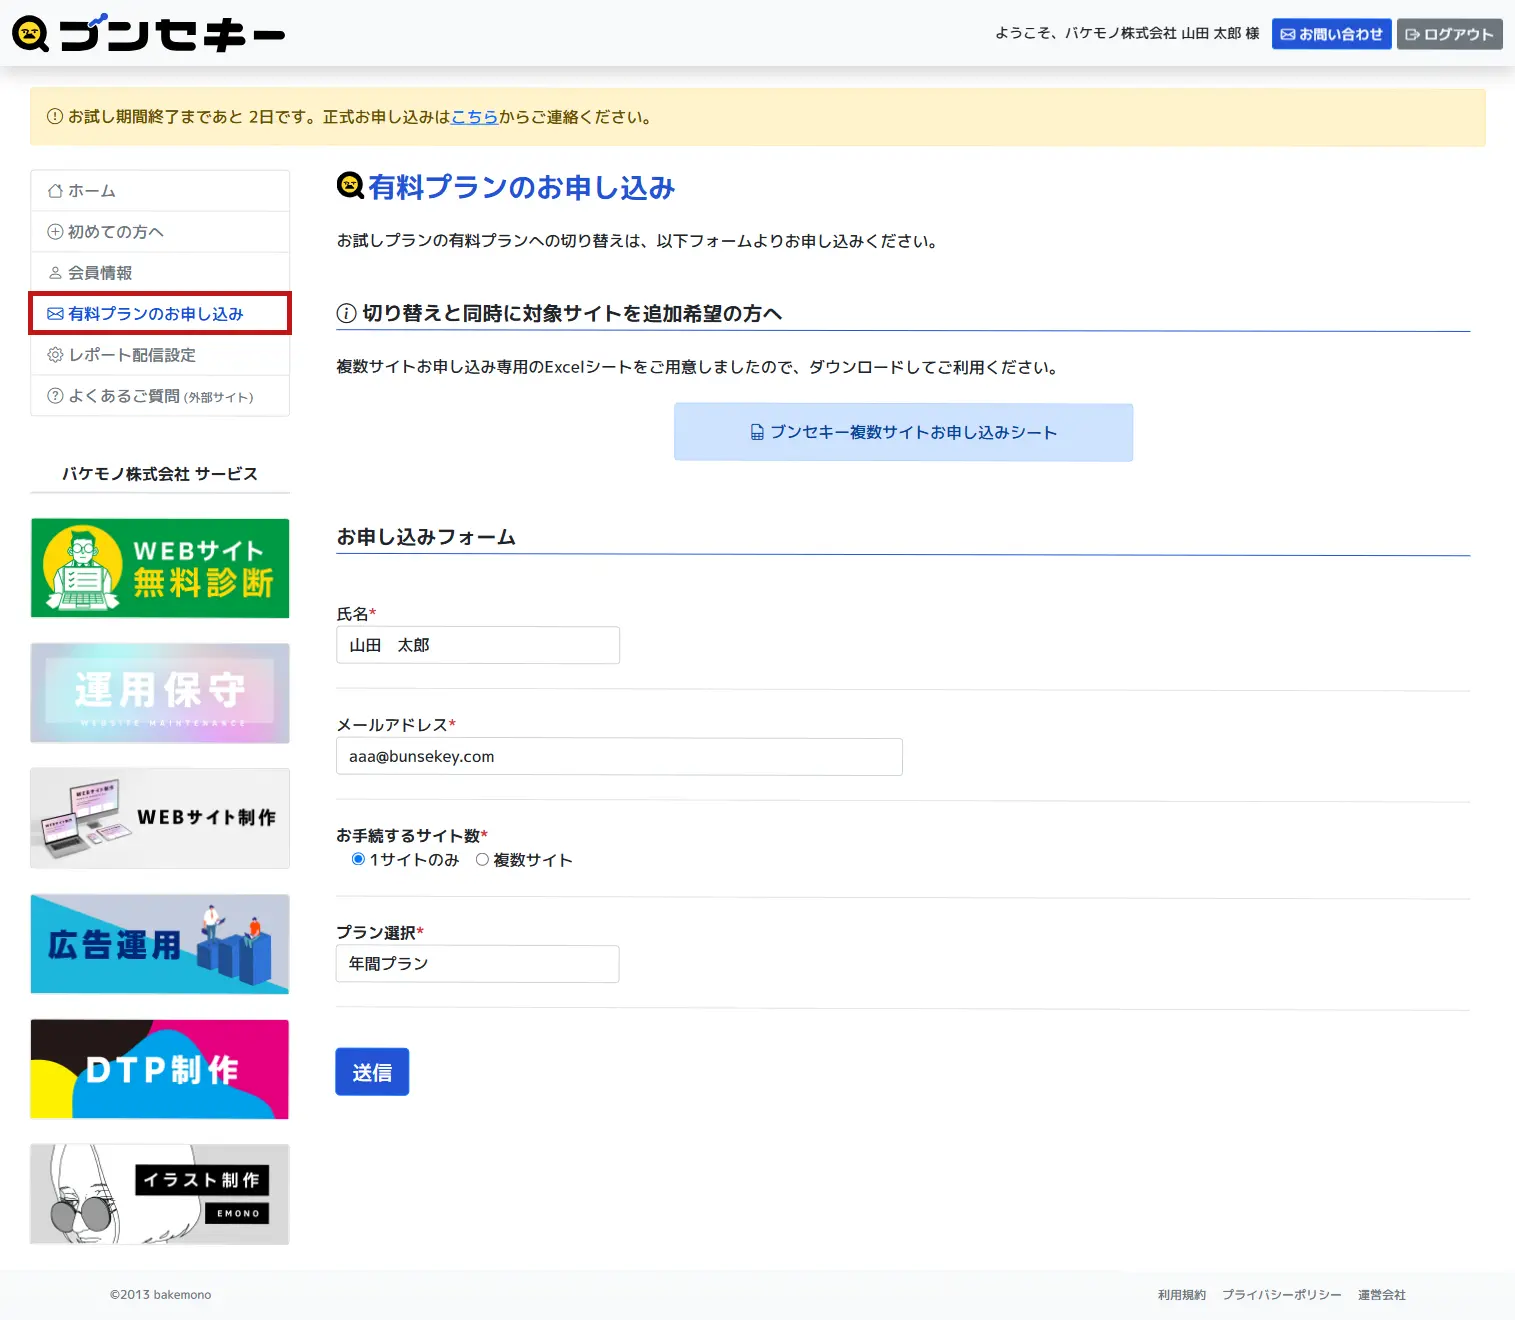Select the 複数サイト radio button

(x=482, y=860)
